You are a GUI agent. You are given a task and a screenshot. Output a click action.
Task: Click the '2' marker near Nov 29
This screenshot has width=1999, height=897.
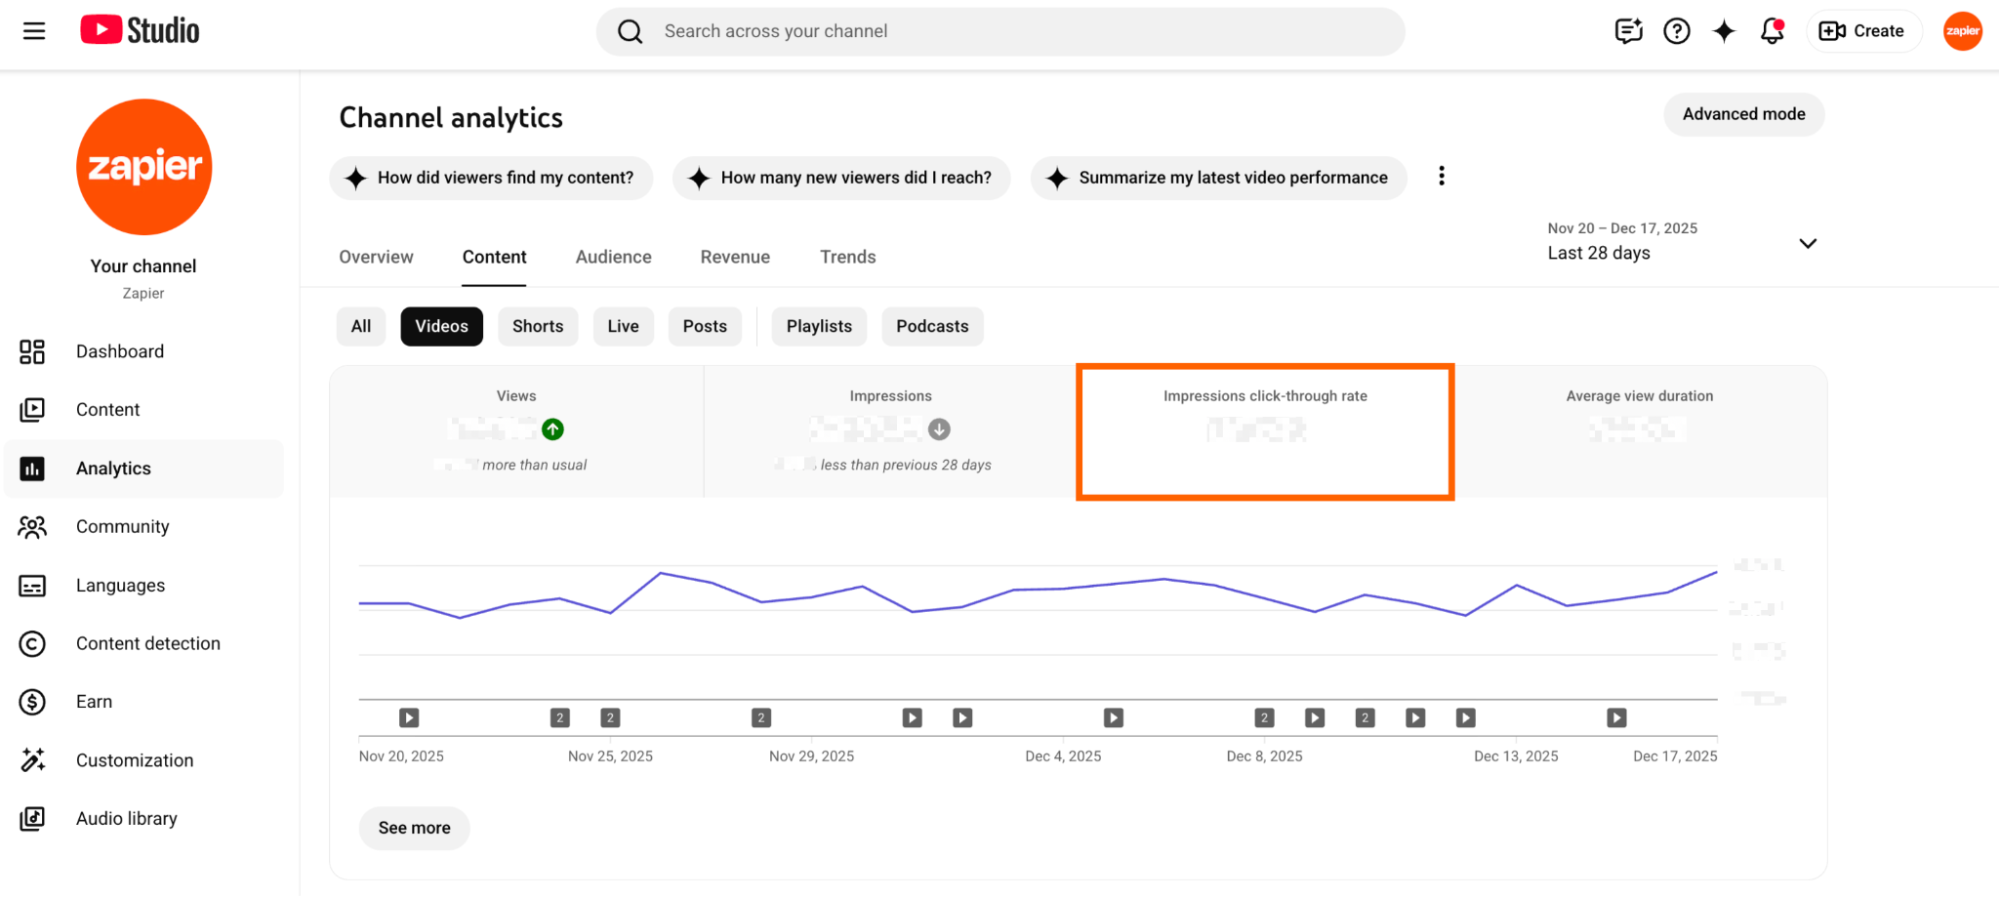point(761,717)
